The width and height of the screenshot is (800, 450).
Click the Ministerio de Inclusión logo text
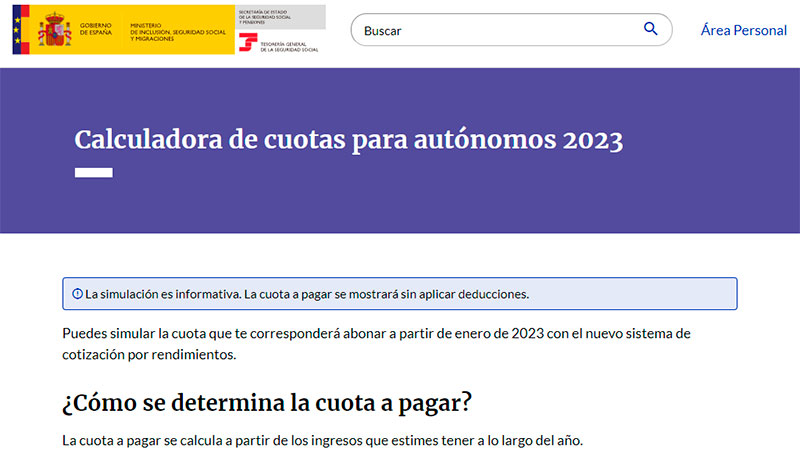click(x=180, y=29)
